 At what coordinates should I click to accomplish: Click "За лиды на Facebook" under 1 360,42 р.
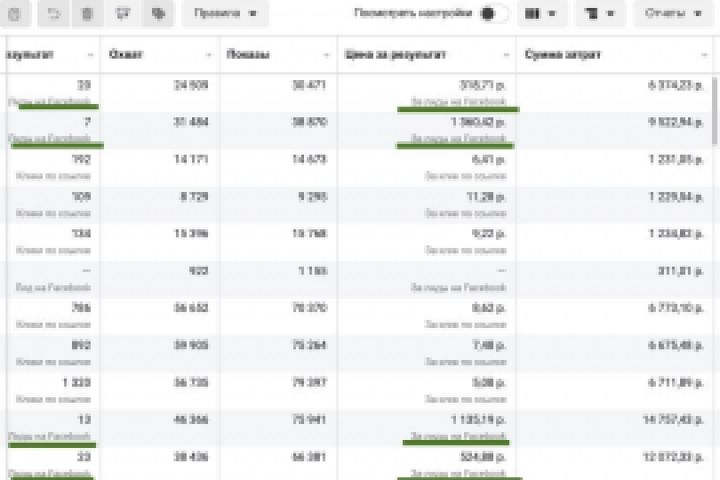click(458, 138)
